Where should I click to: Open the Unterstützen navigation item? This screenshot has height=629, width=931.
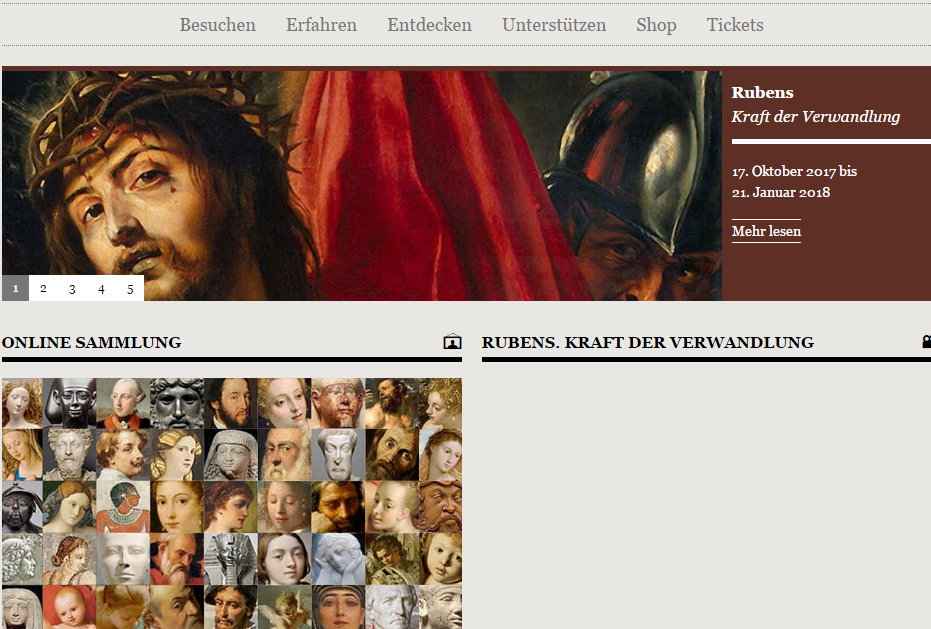click(x=553, y=25)
